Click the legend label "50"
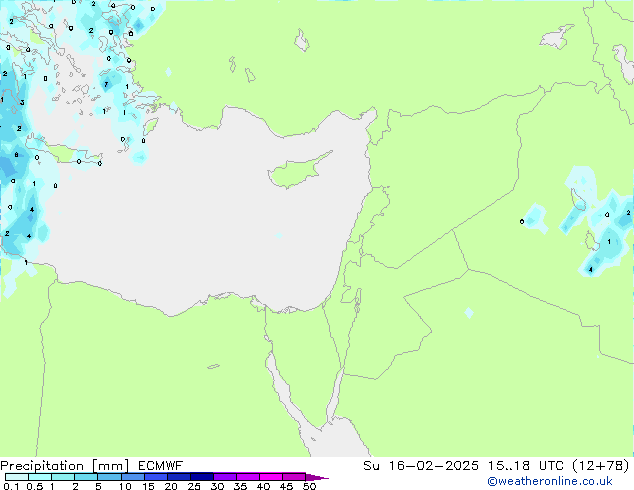This screenshot has height=490, width=634. click(309, 486)
